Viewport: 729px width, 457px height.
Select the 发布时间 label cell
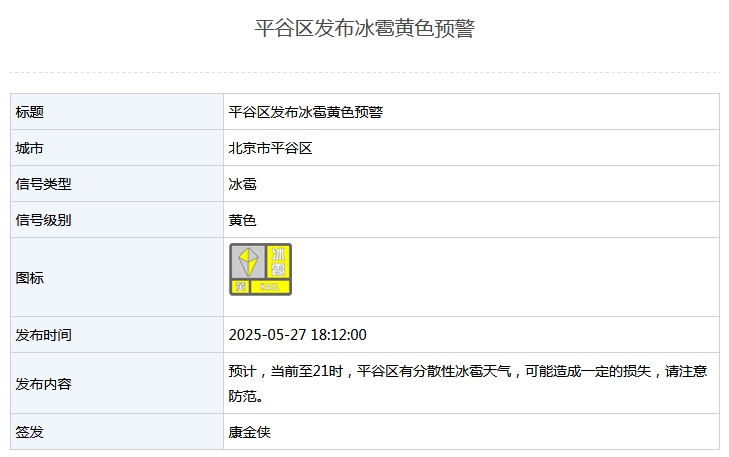(x=117, y=335)
